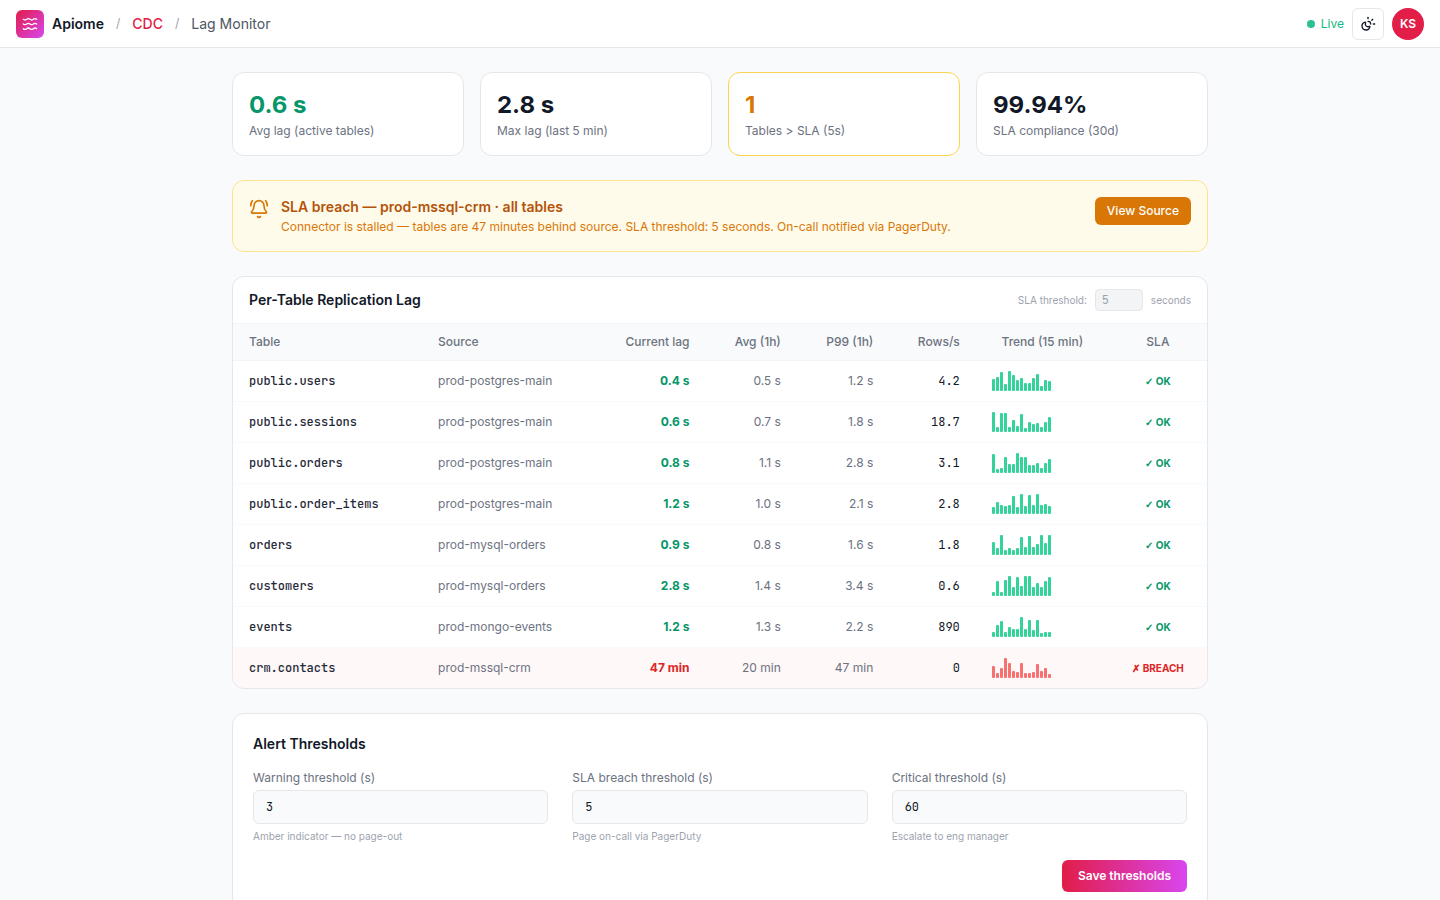Click the 3.4 s P99 value

tap(859, 586)
